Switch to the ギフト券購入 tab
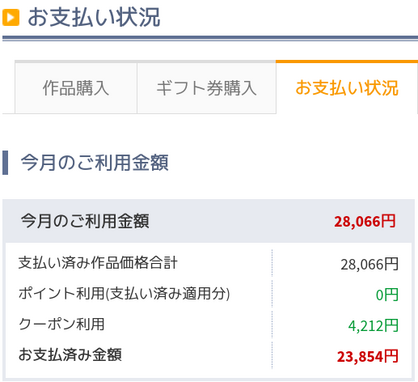This screenshot has width=418, height=382. click(207, 88)
